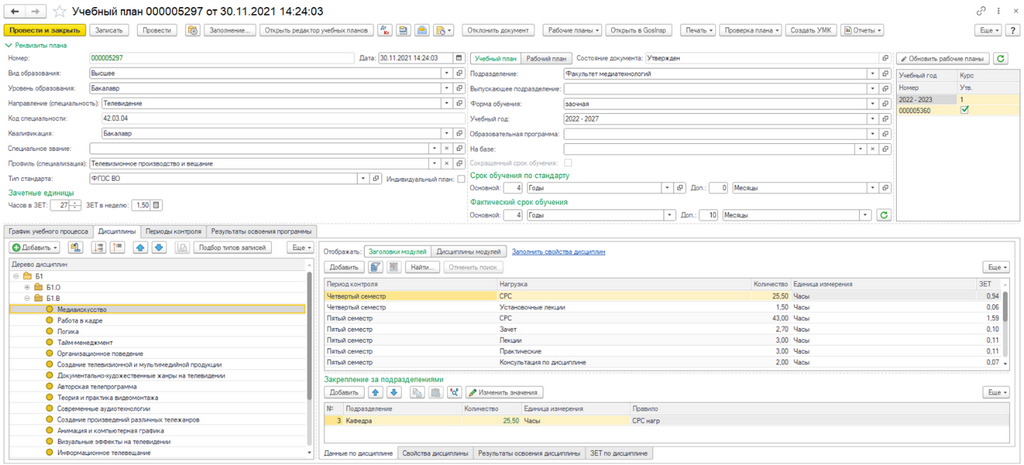Show Дисциплины модулей view

pyautogui.click(x=470, y=251)
